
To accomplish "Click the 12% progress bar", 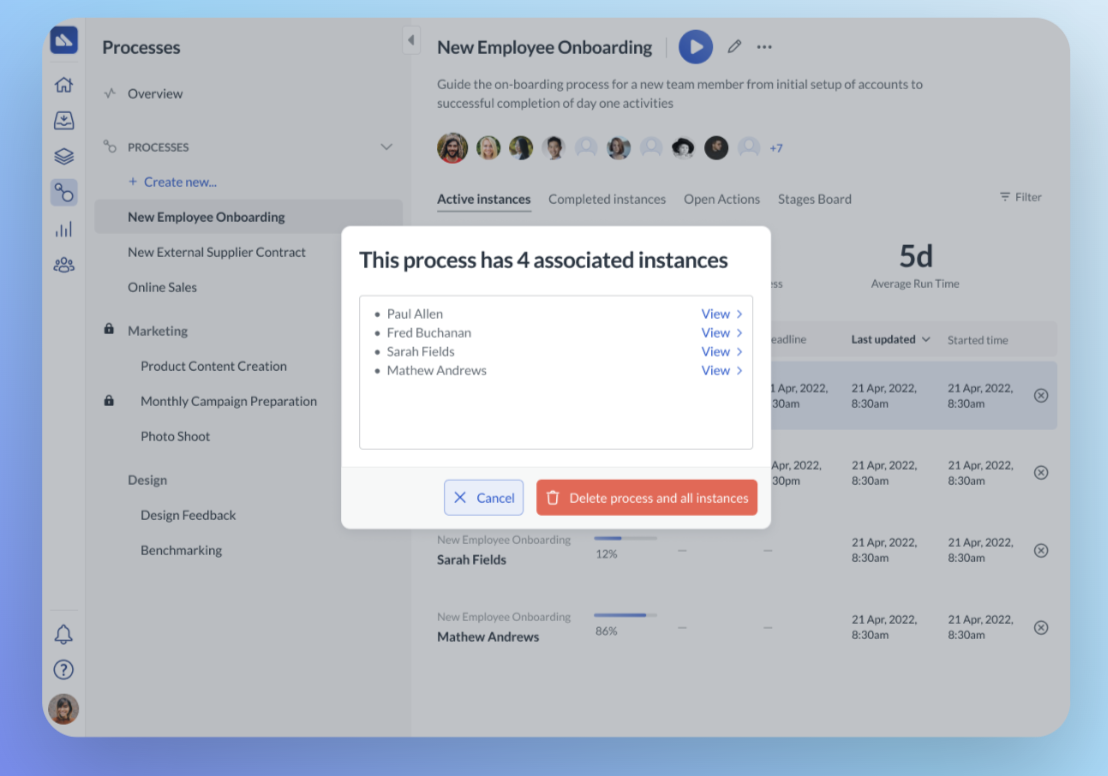I will [625, 539].
